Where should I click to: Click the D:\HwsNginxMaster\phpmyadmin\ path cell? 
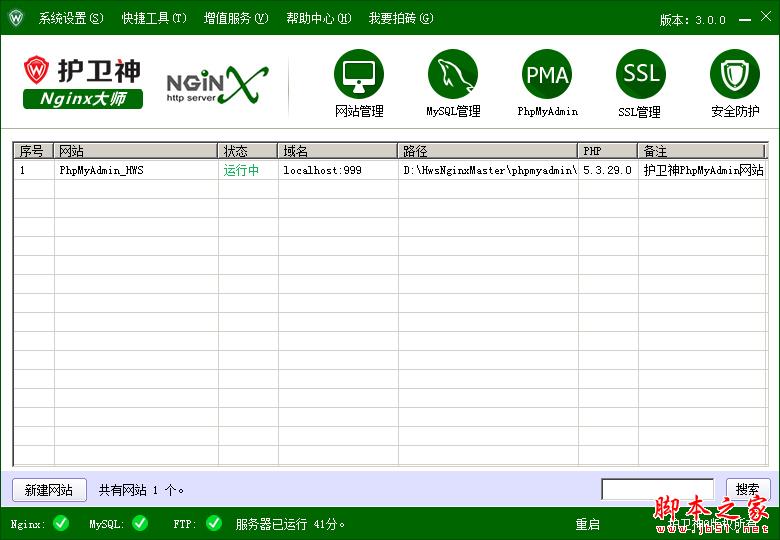click(490, 170)
